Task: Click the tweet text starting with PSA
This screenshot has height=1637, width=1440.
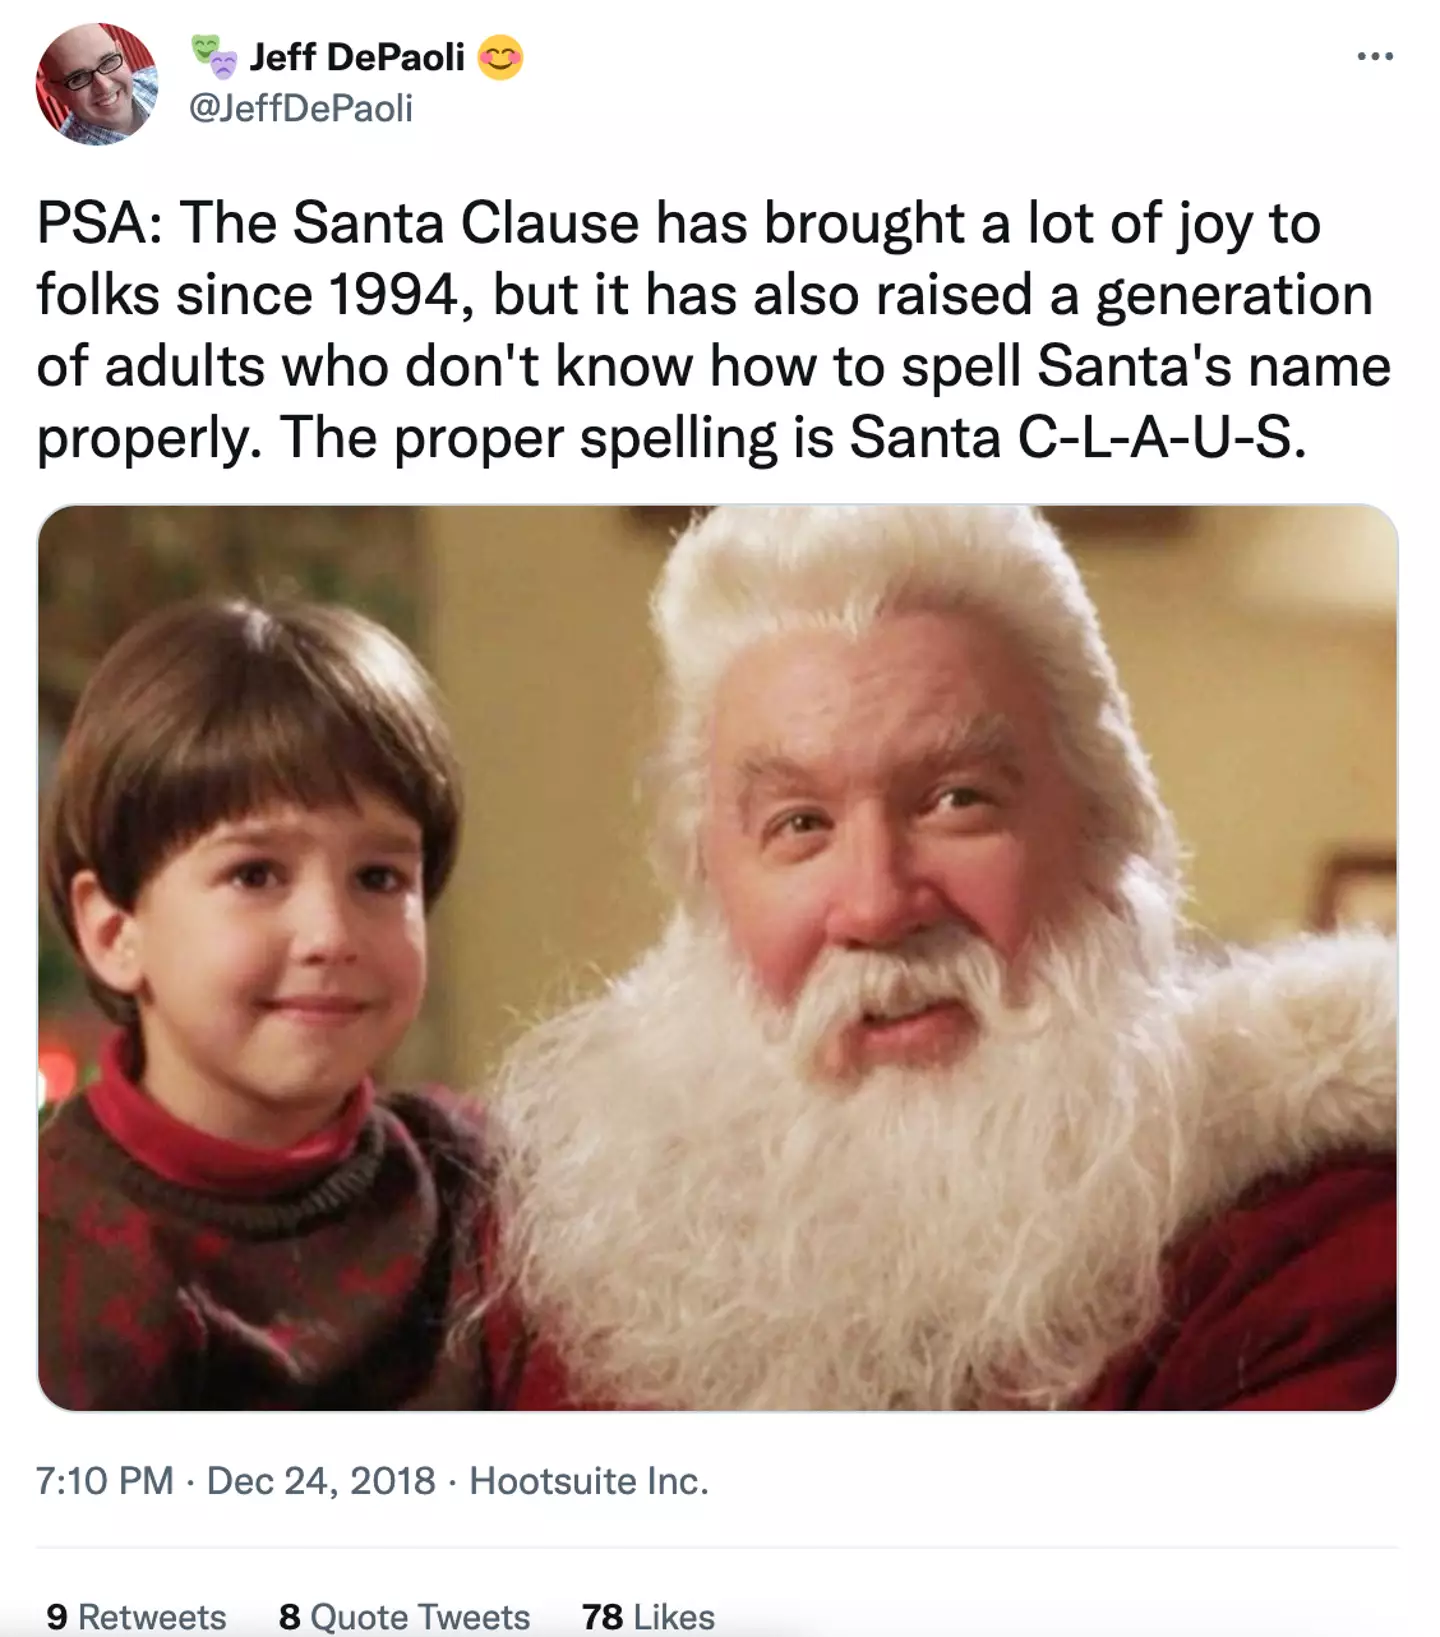Action: click(700, 330)
